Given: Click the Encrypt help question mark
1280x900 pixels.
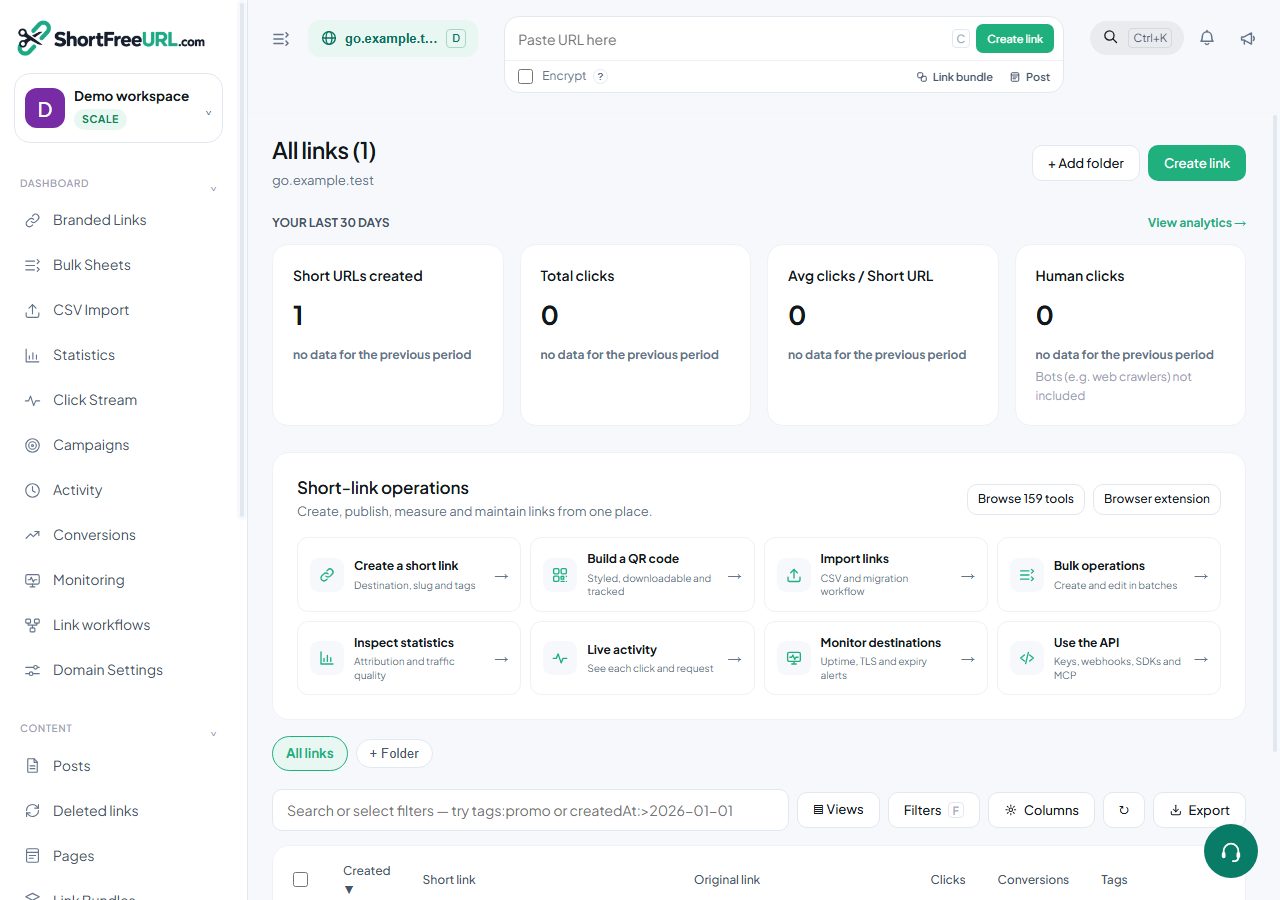Looking at the screenshot, I should point(600,76).
